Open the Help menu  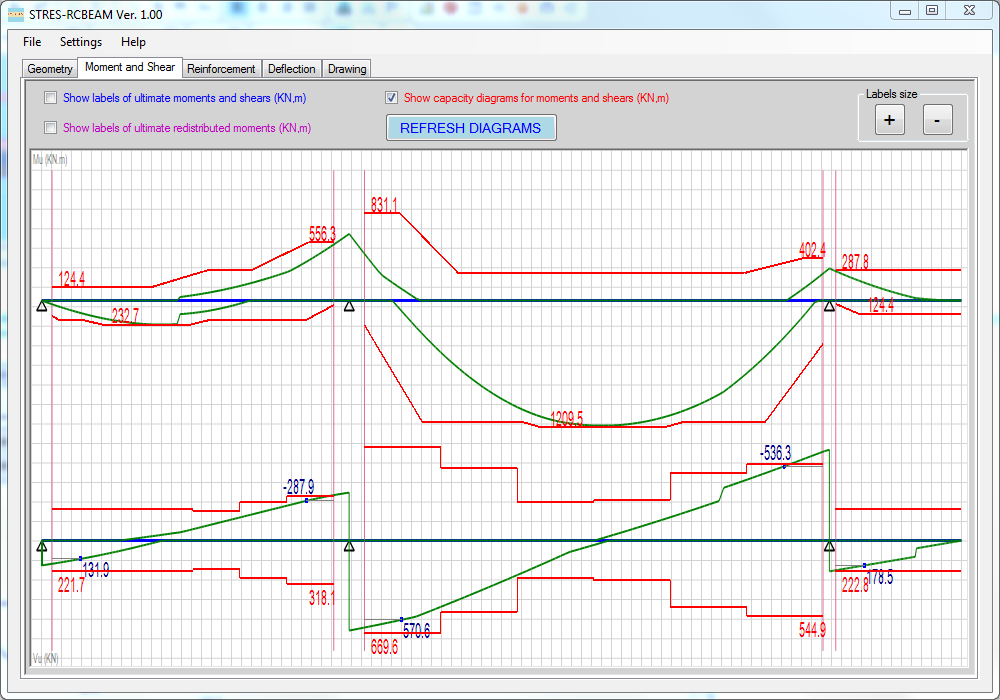pyautogui.click(x=133, y=42)
